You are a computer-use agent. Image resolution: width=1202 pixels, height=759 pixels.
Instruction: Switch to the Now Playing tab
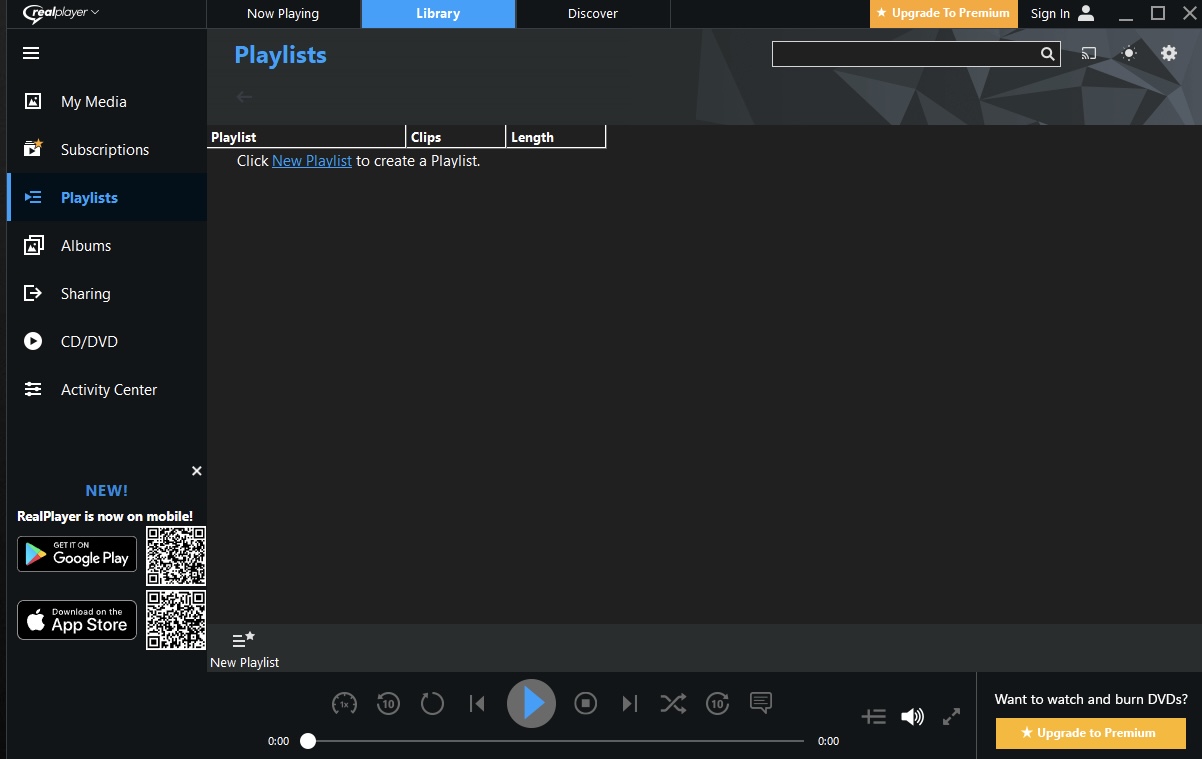tap(283, 13)
